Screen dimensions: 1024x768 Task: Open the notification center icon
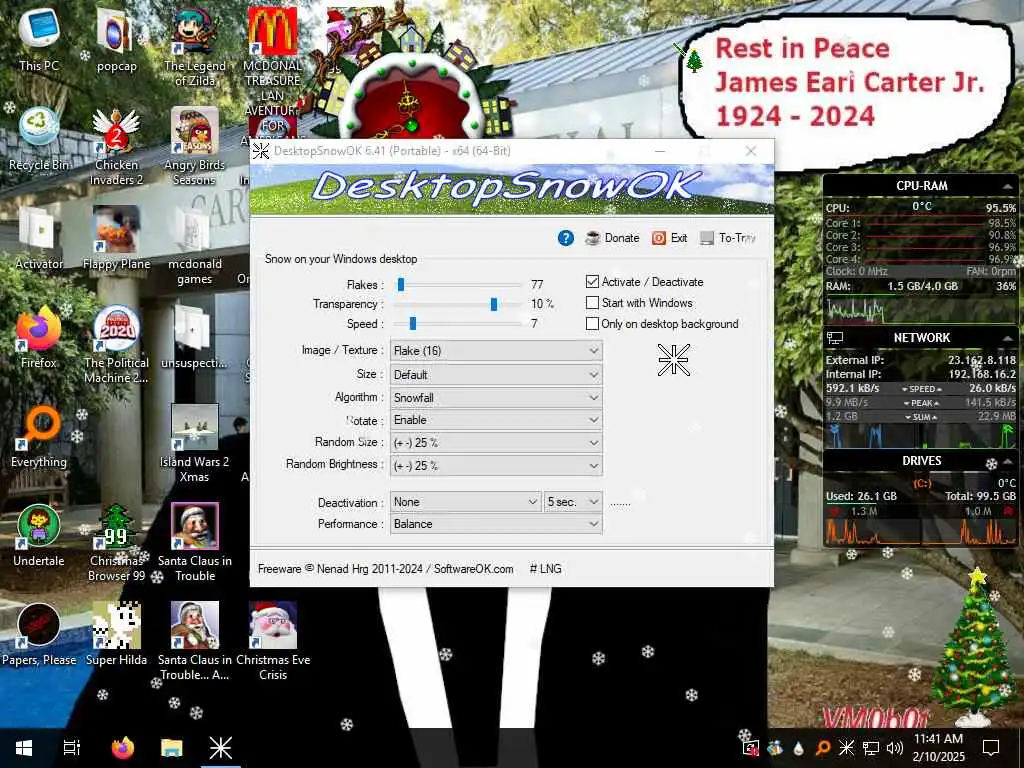[991, 748]
